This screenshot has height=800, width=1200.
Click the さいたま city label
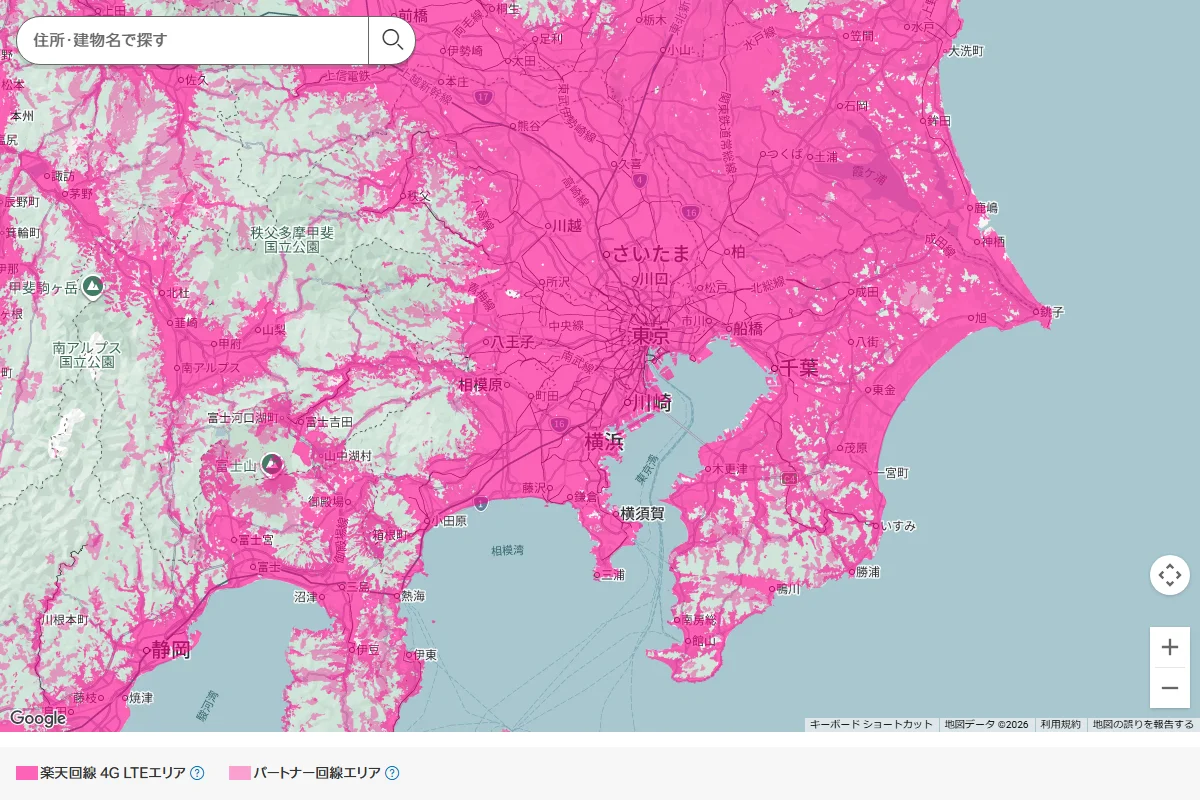tap(651, 253)
